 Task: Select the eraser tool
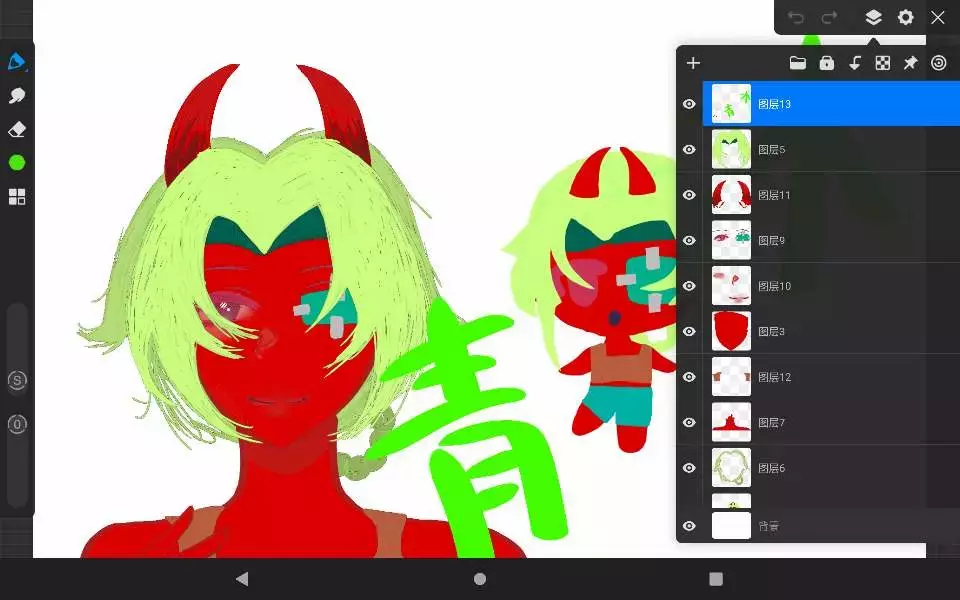click(17, 130)
